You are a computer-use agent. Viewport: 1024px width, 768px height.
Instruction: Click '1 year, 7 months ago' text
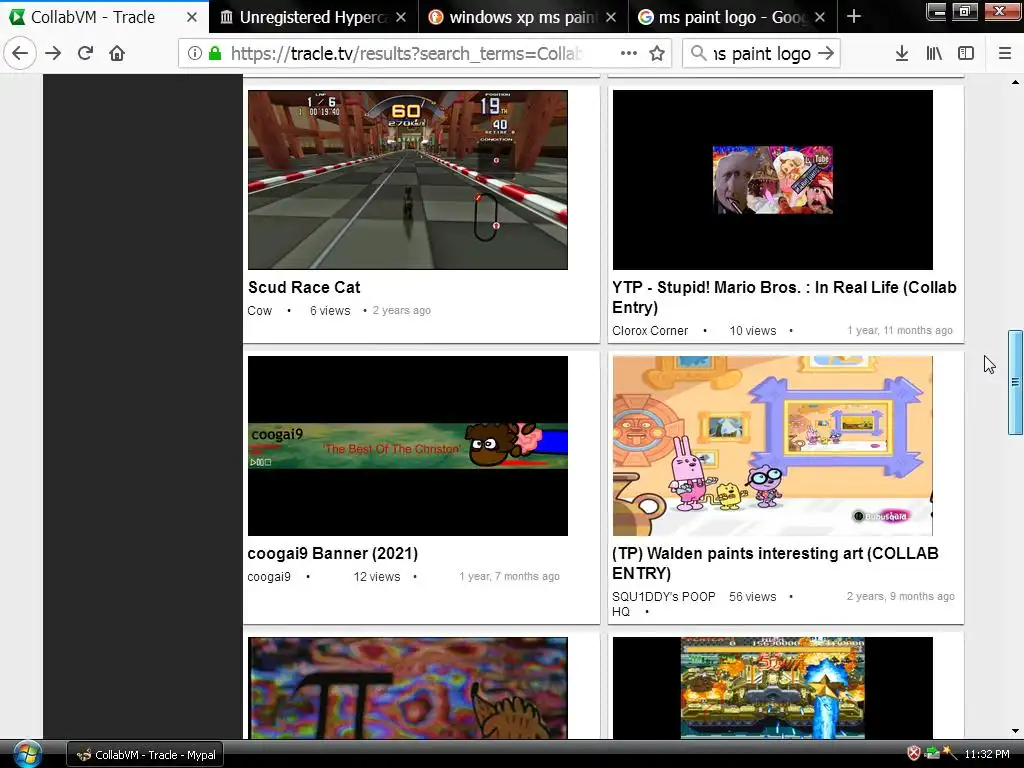click(x=509, y=577)
